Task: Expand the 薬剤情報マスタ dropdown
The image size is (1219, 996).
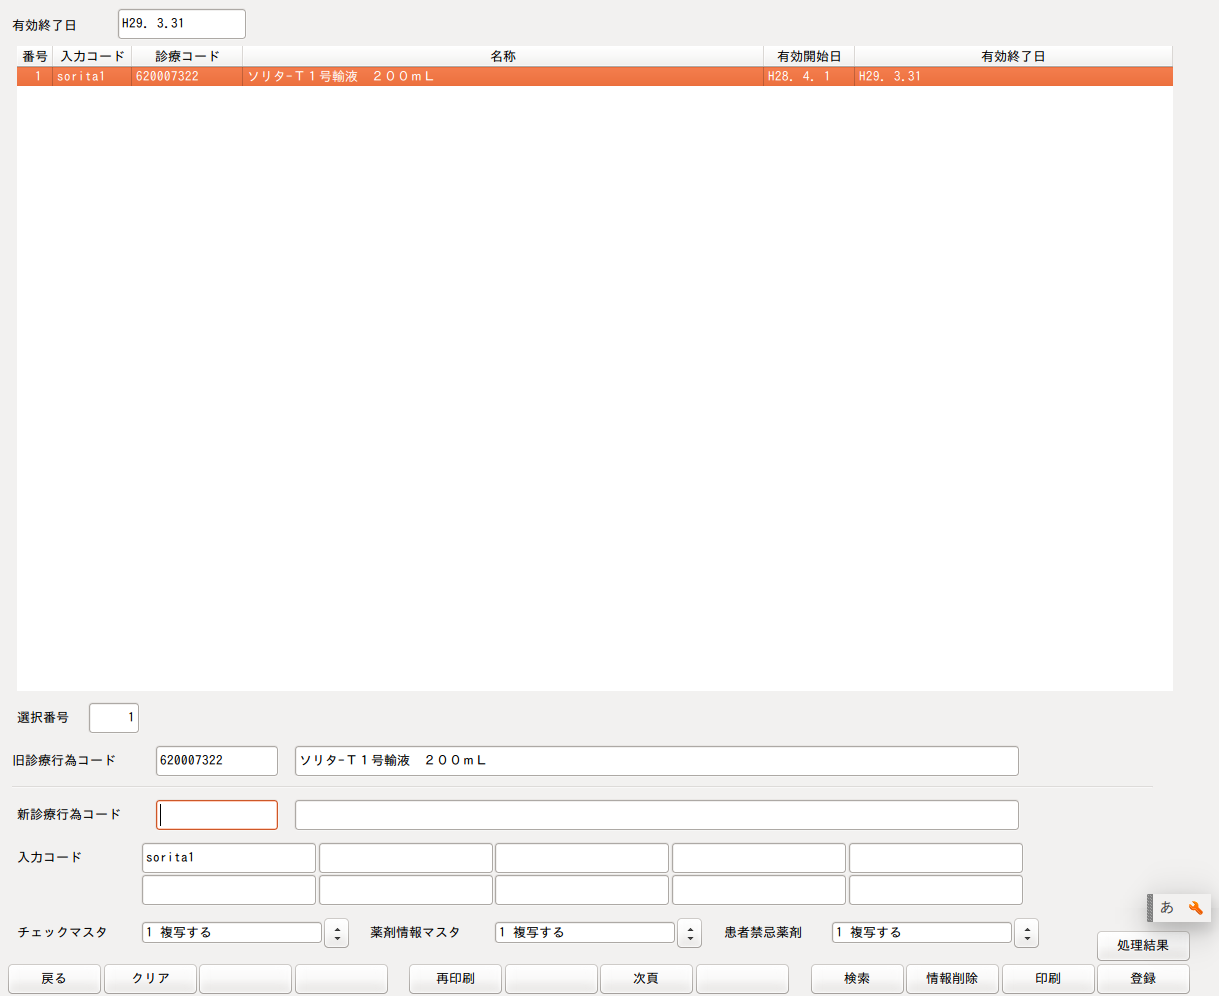Action: pyautogui.click(x=689, y=933)
